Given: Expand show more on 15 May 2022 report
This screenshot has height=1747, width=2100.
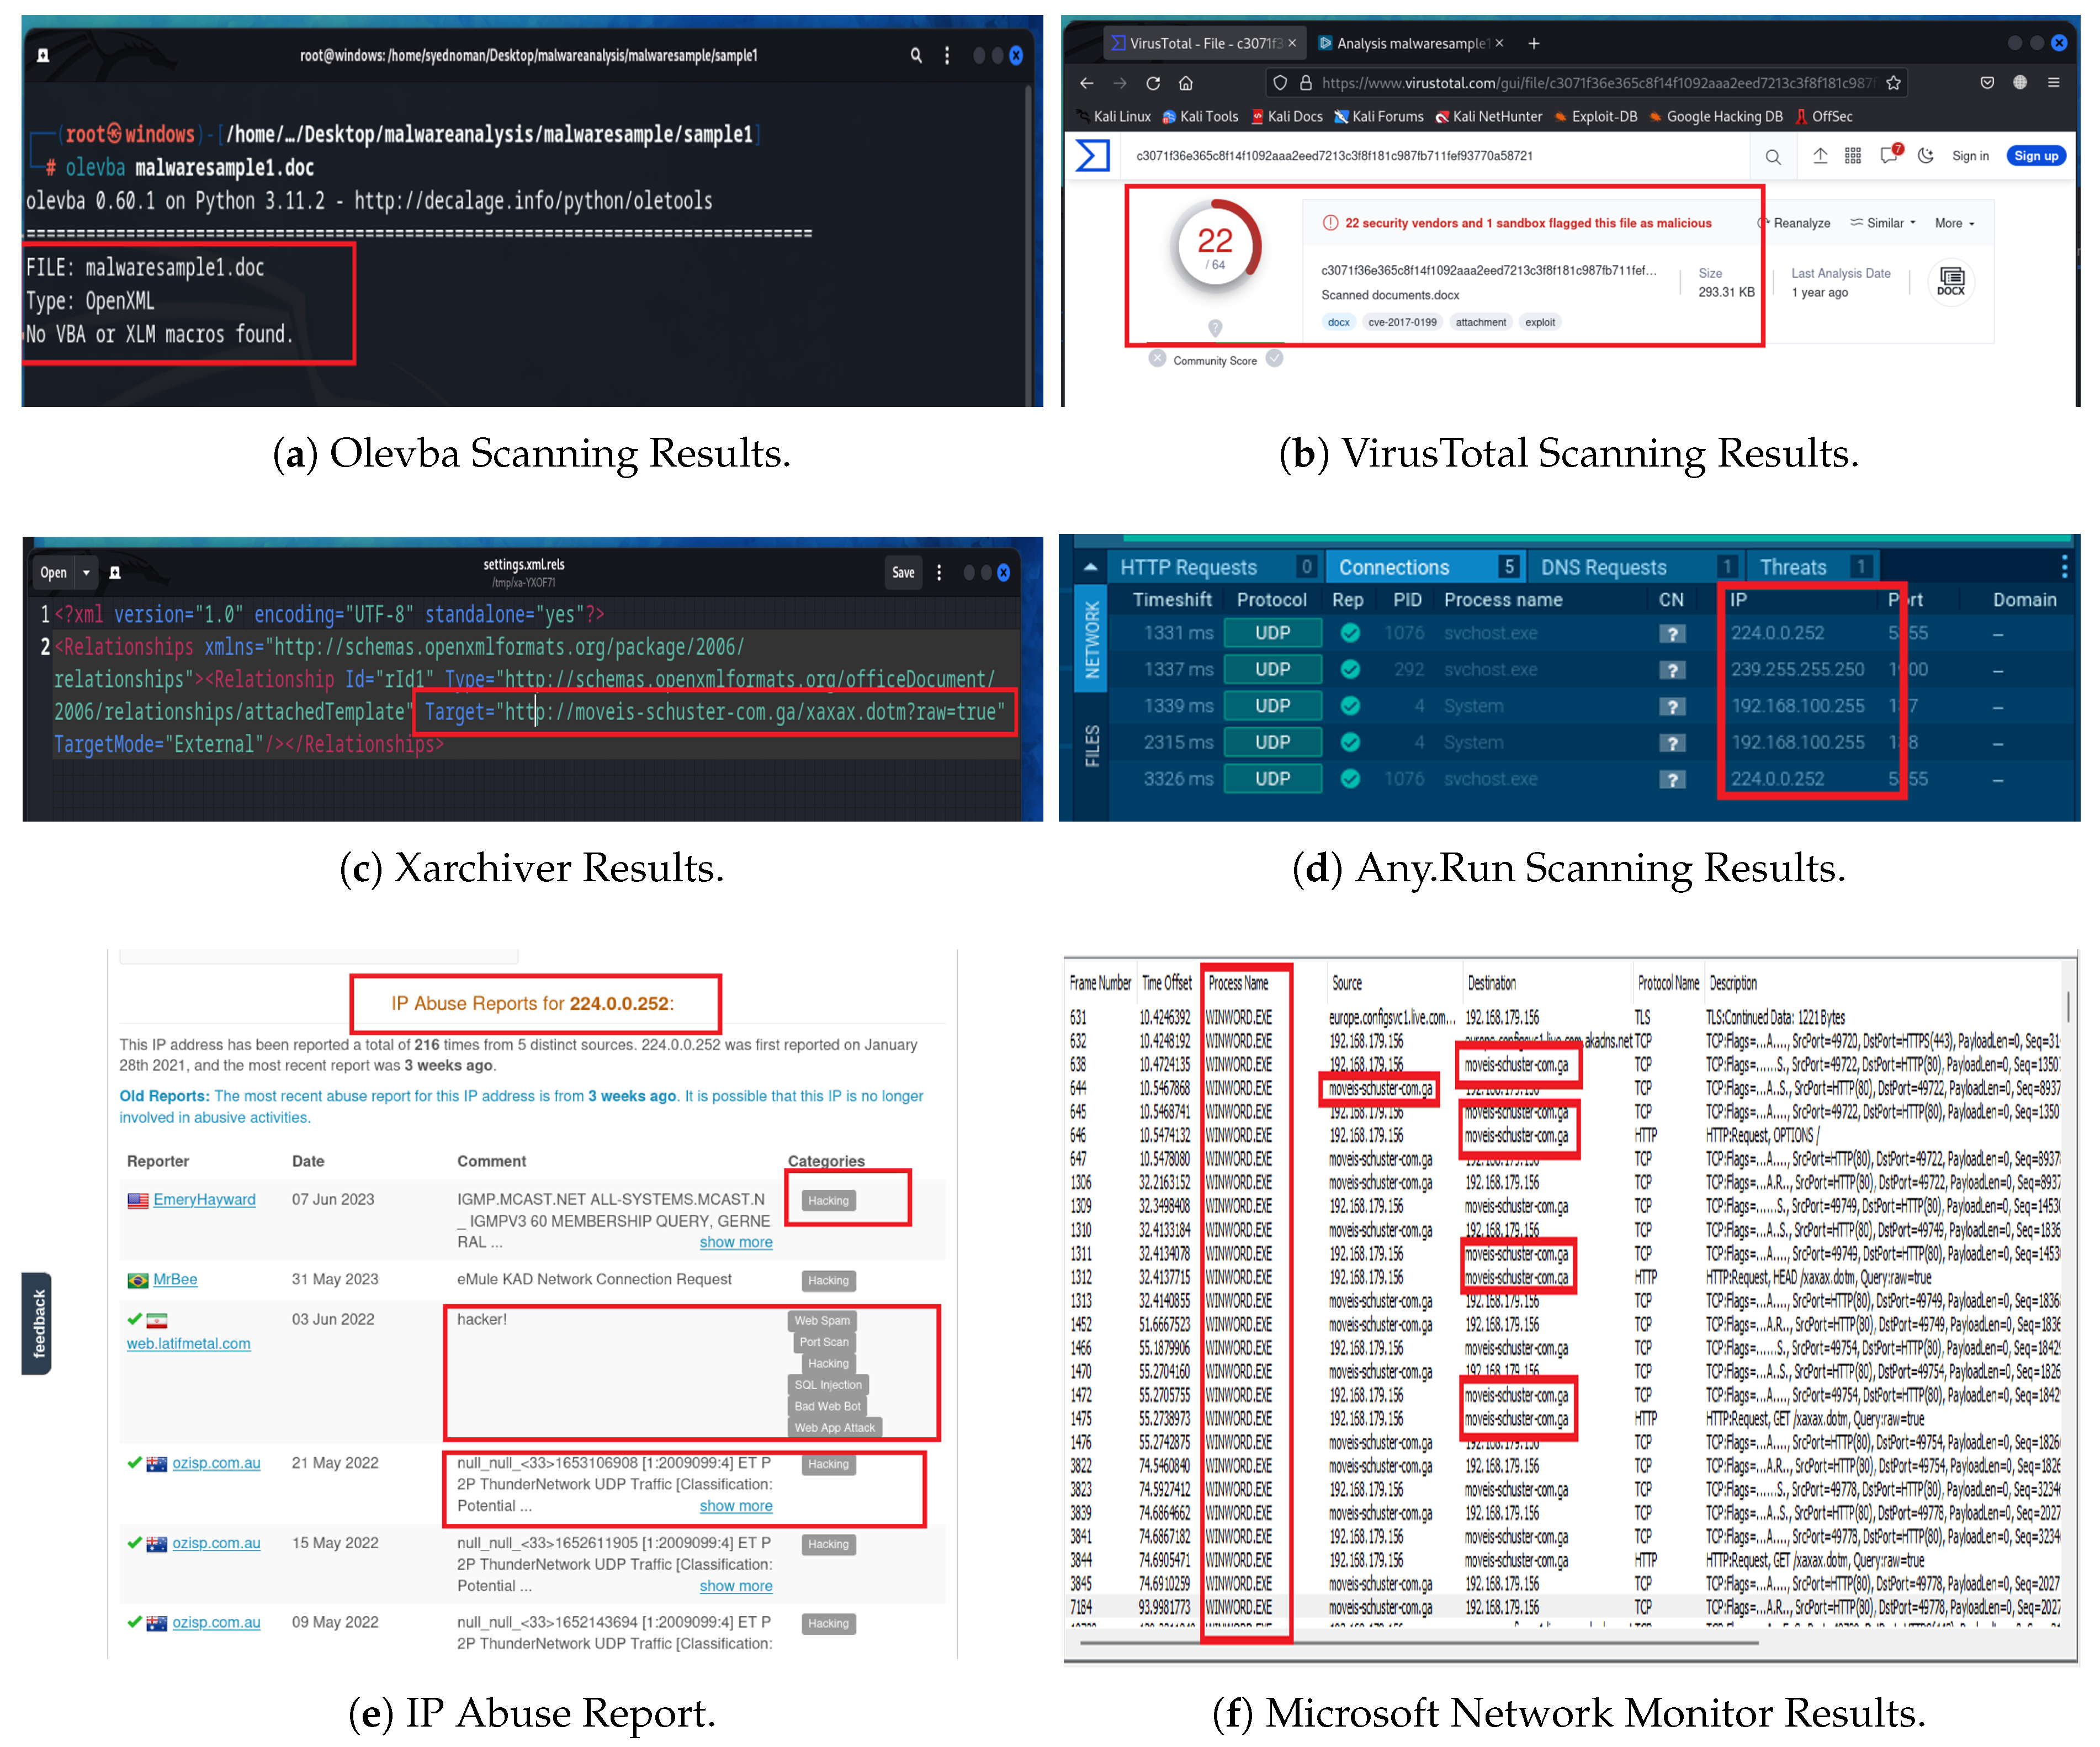Looking at the screenshot, I should click(x=736, y=1586).
